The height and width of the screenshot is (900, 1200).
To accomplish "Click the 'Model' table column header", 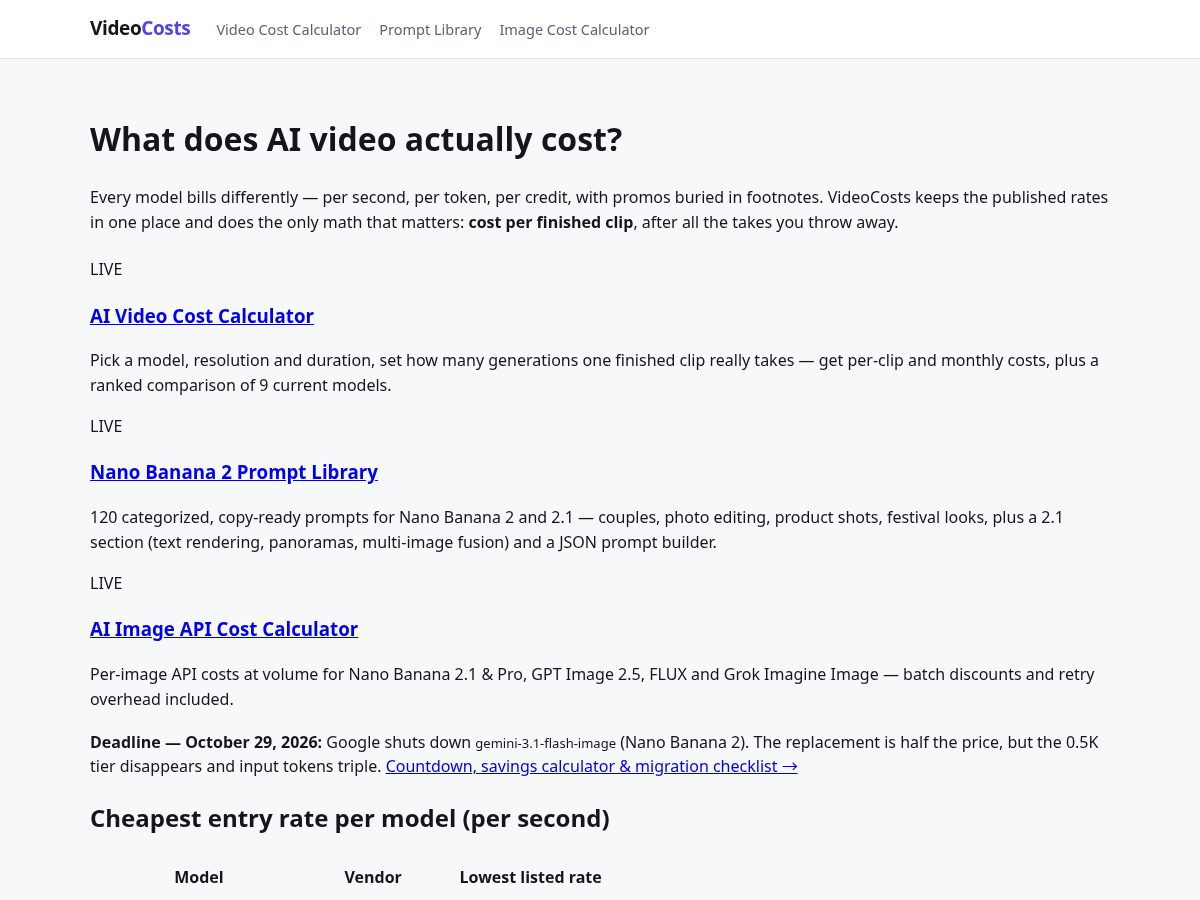I will coord(199,877).
